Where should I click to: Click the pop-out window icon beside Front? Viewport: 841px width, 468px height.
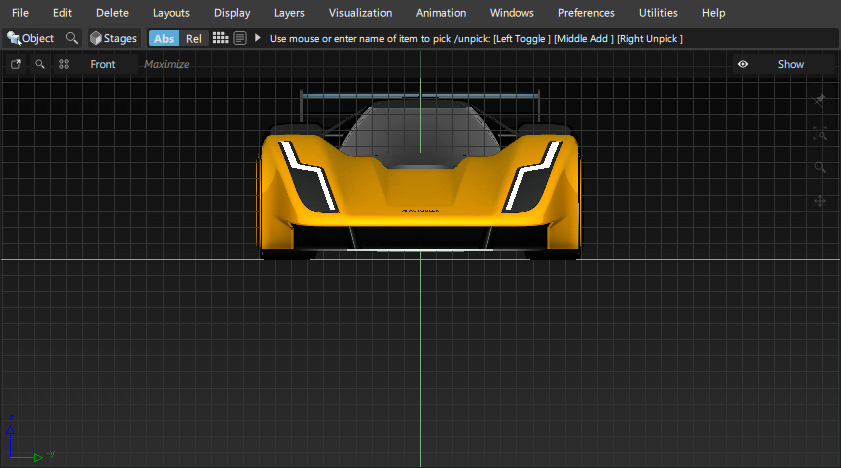point(16,64)
